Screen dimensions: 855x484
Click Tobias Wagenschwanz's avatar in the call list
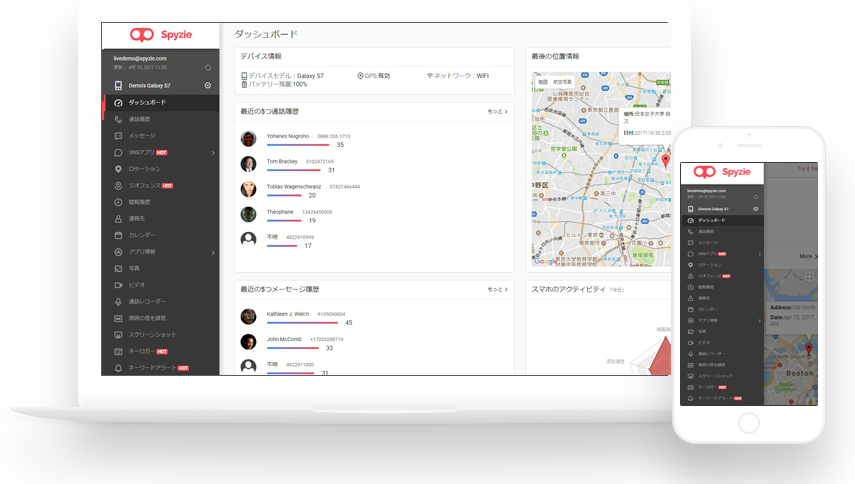click(x=248, y=189)
